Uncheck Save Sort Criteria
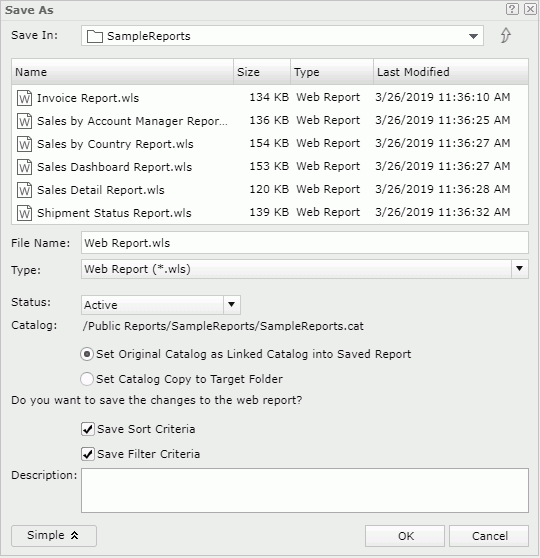 click(88, 429)
